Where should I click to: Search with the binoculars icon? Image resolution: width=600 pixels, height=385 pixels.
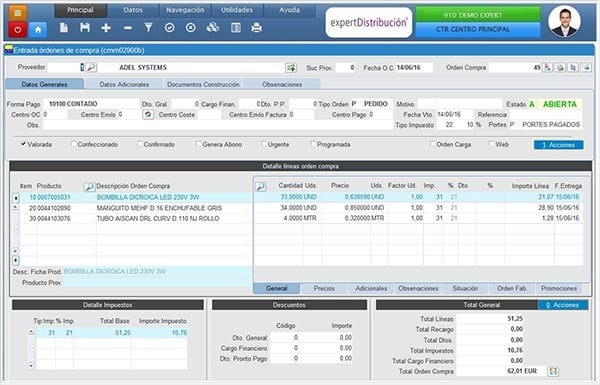[213, 27]
